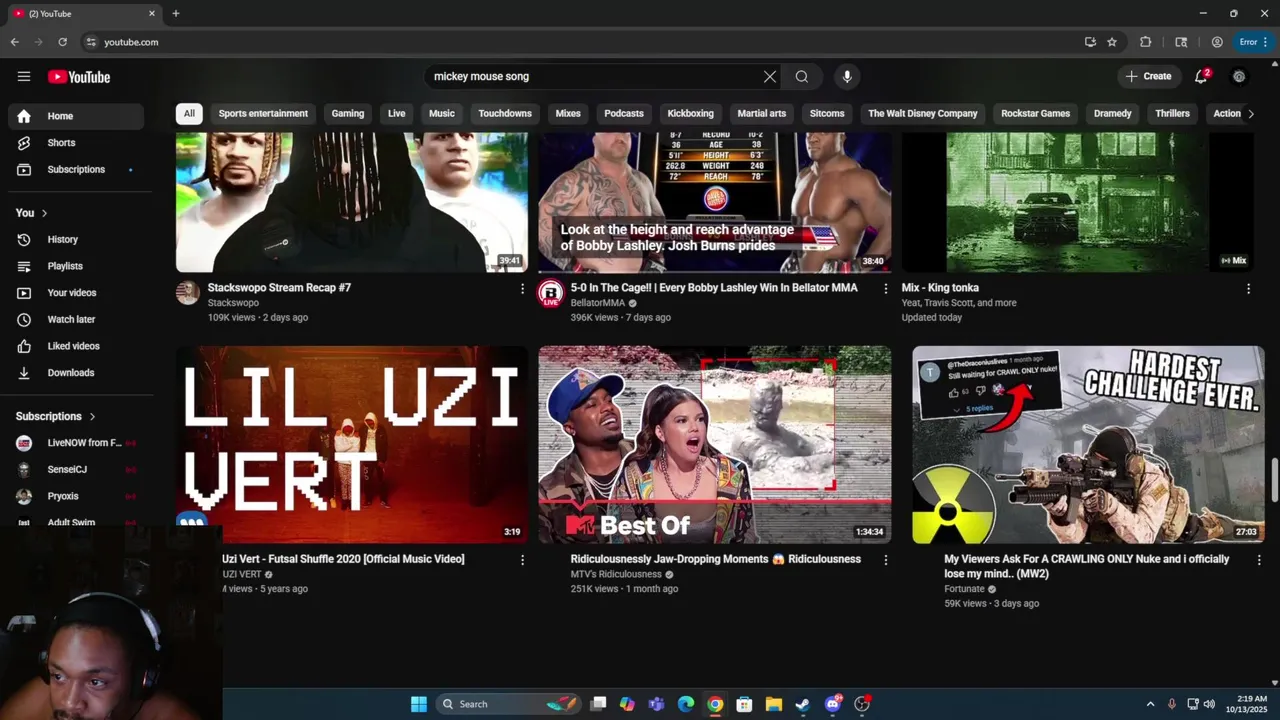Open Shorts from the sidebar
Screen dimensions: 1280x720
(x=76, y=143)
